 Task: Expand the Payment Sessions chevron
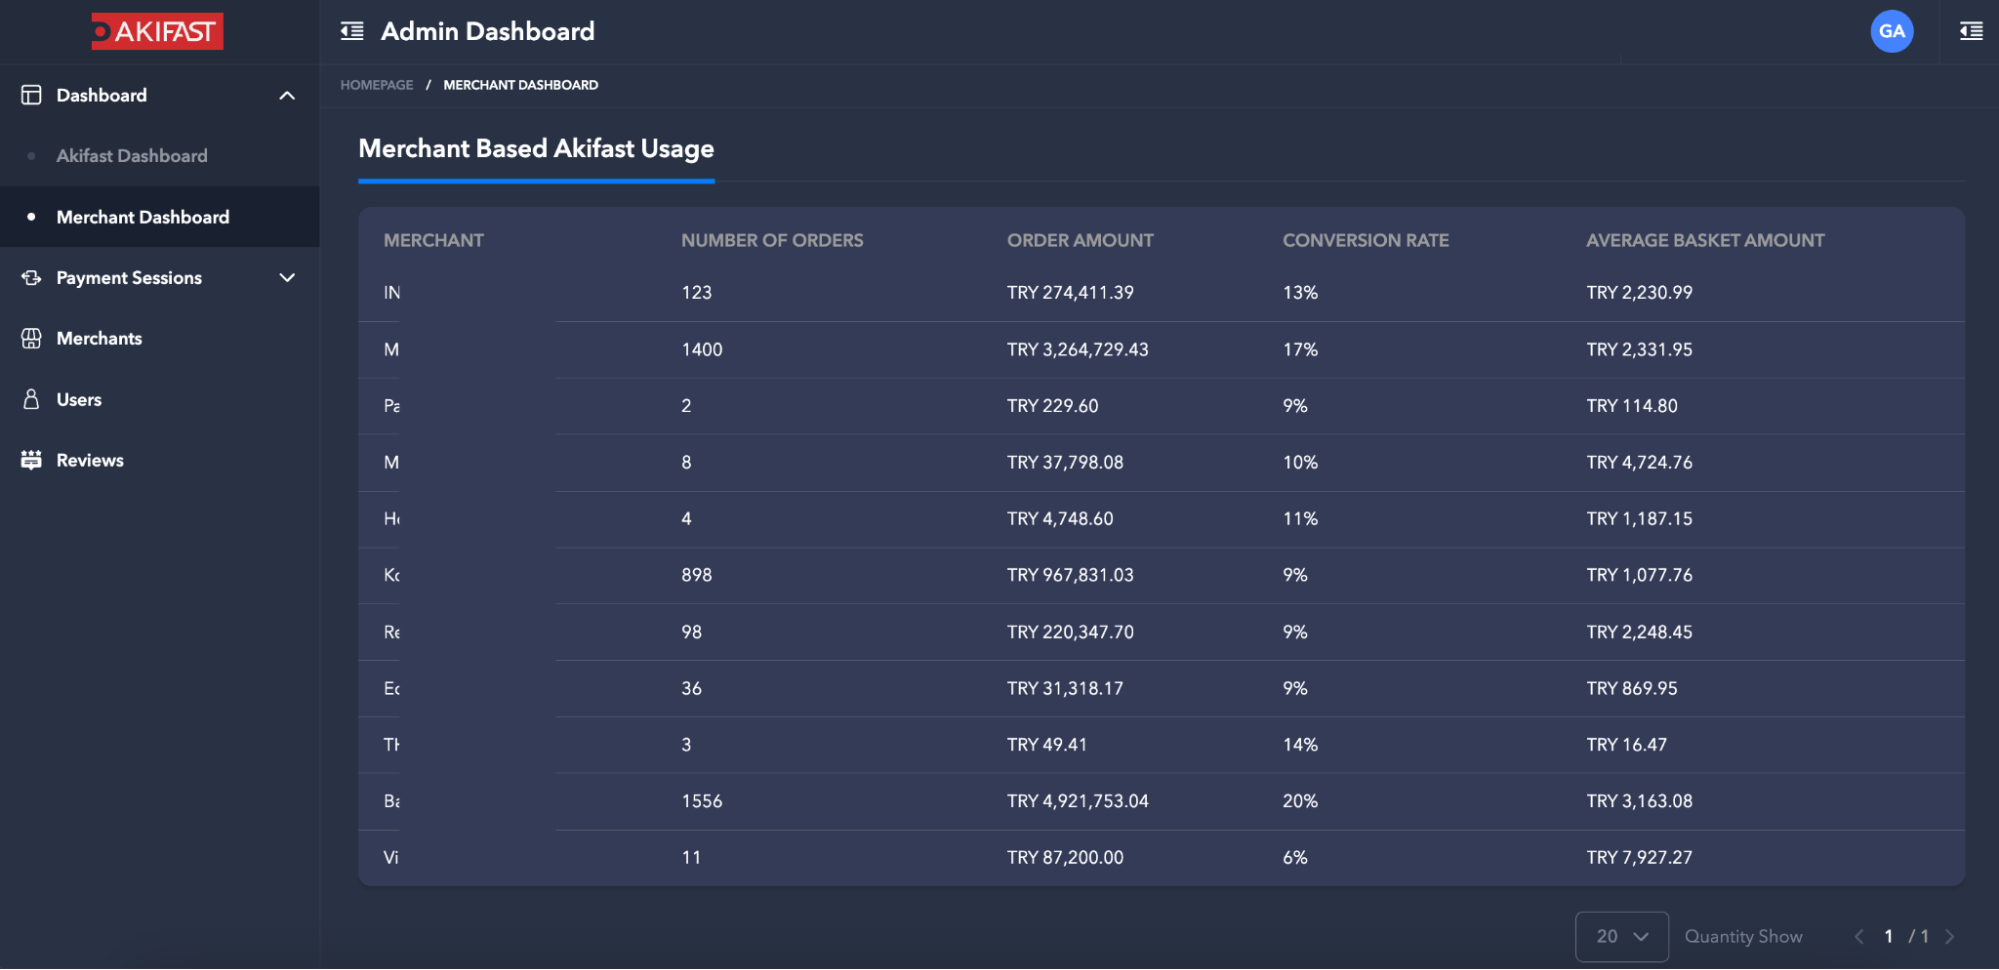287,278
